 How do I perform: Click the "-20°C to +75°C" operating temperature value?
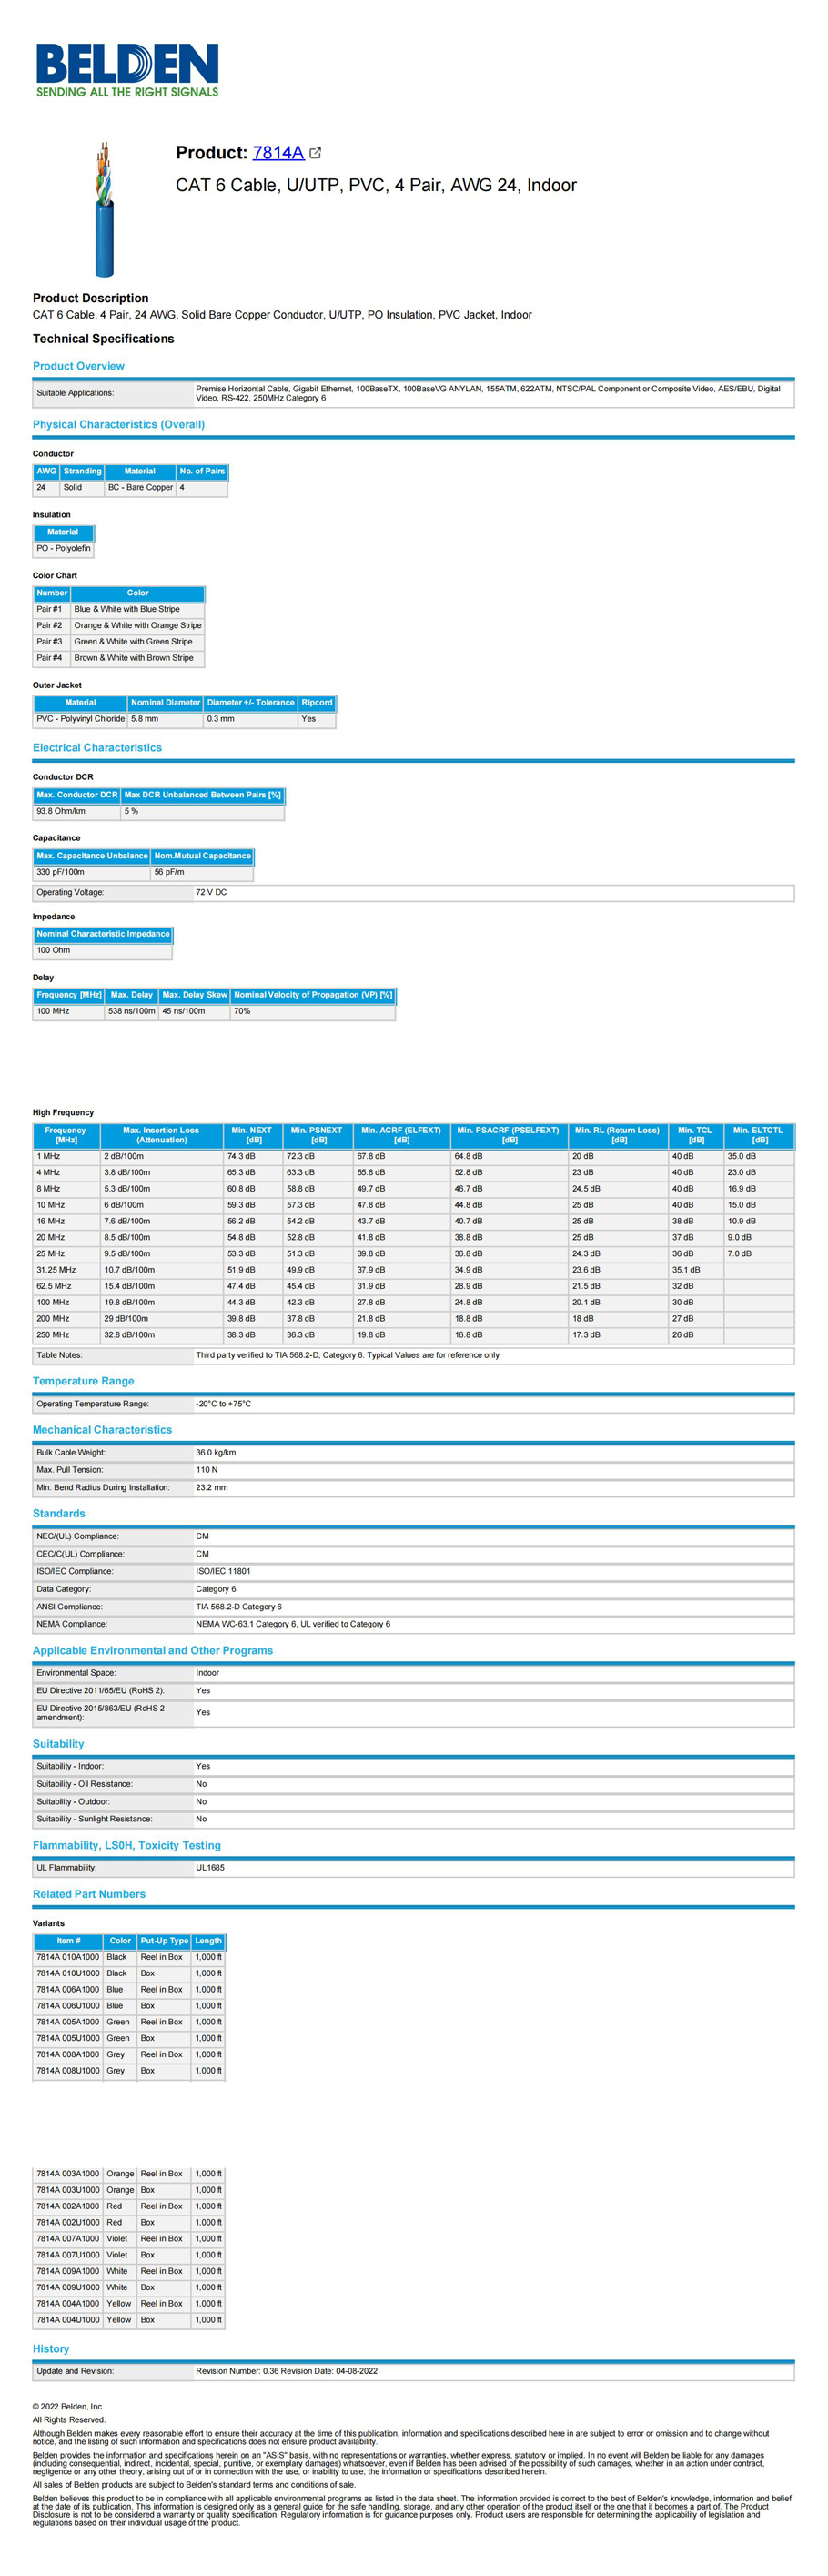(x=224, y=1405)
